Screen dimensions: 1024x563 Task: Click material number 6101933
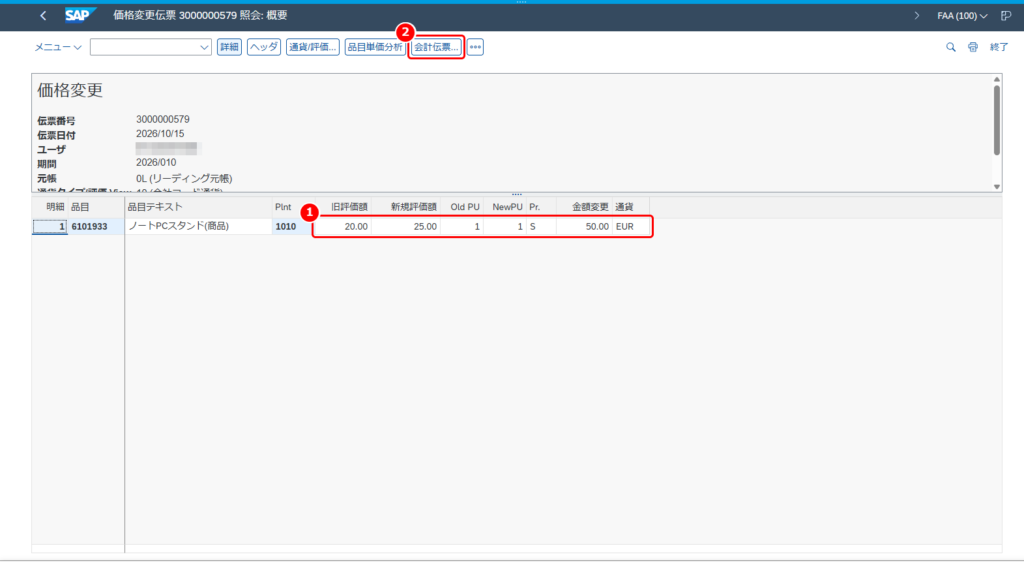[x=89, y=227]
